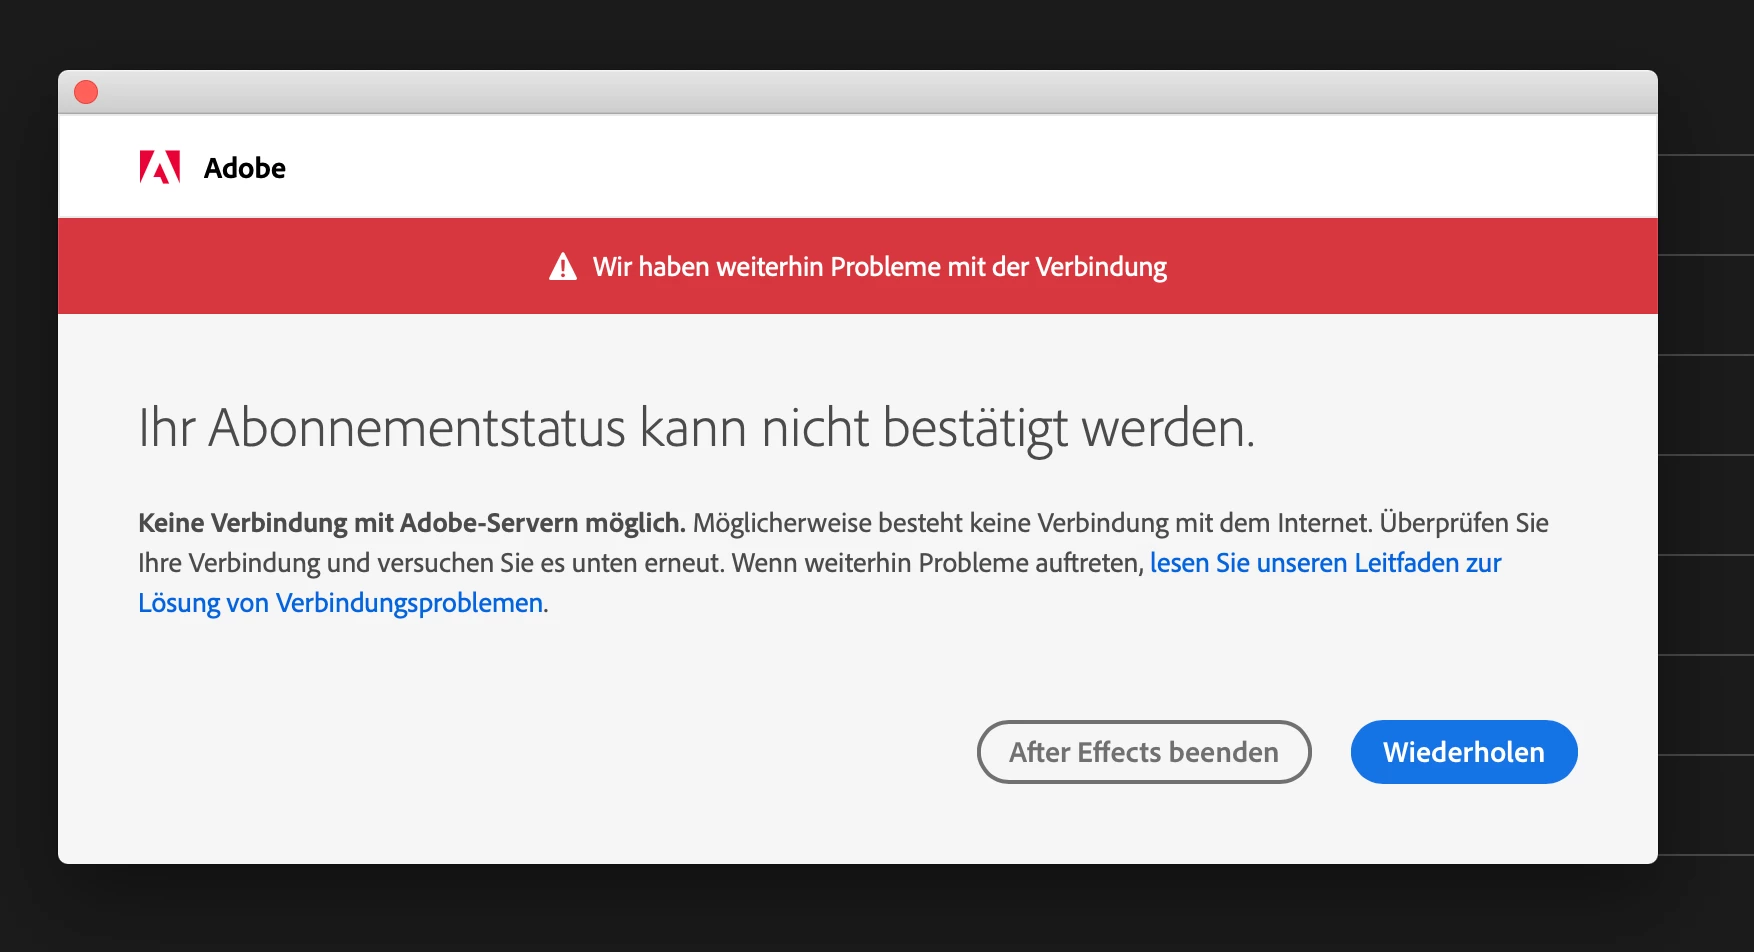Click the banner text 'Wir haben weiterhin Probleme mit der Verbindung'
This screenshot has width=1754, height=952.
pos(880,267)
